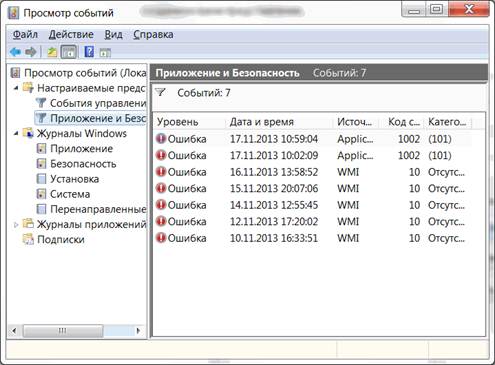This screenshot has height=365, width=495.
Task: Select date cell 12.11.2013 17:20:02
Action: [274, 221]
